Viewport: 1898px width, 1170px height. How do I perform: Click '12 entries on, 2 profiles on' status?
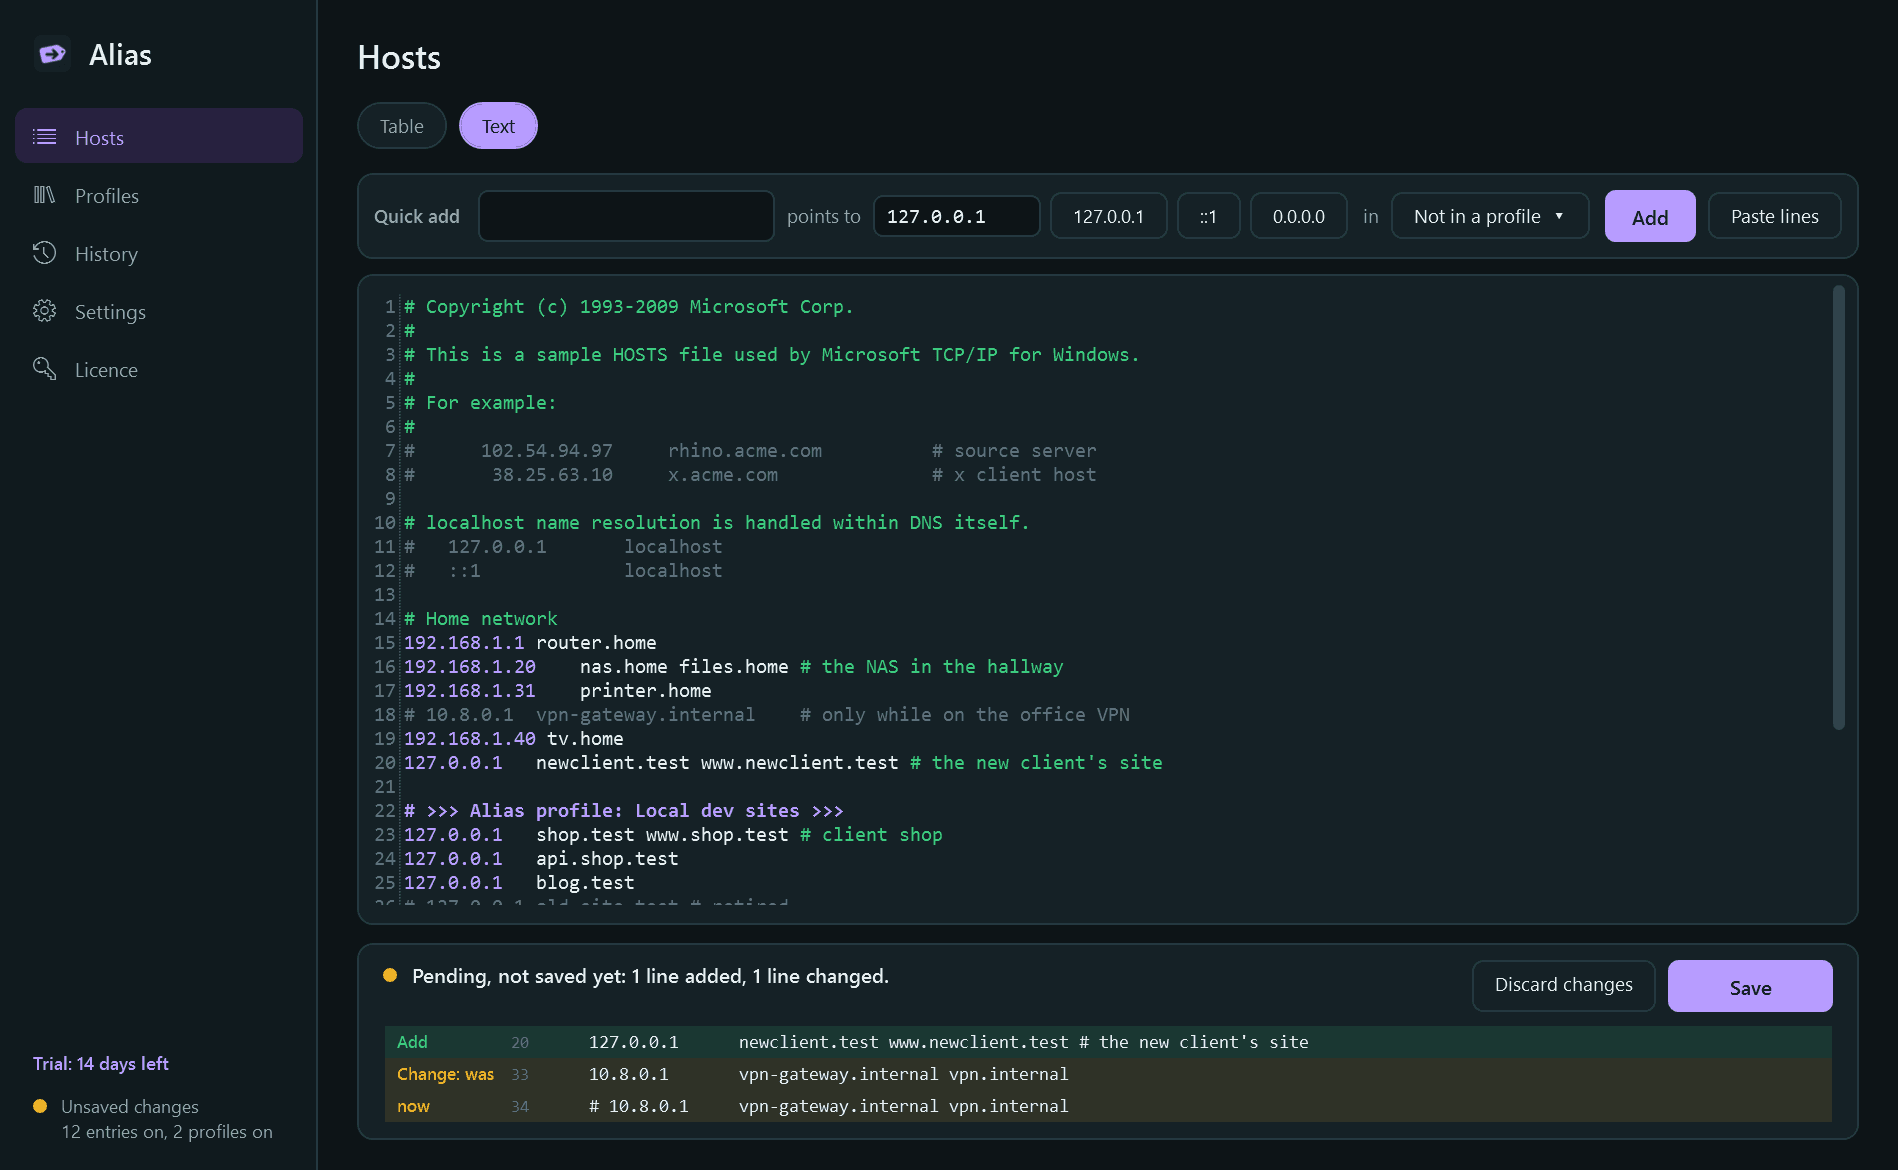tap(167, 1132)
